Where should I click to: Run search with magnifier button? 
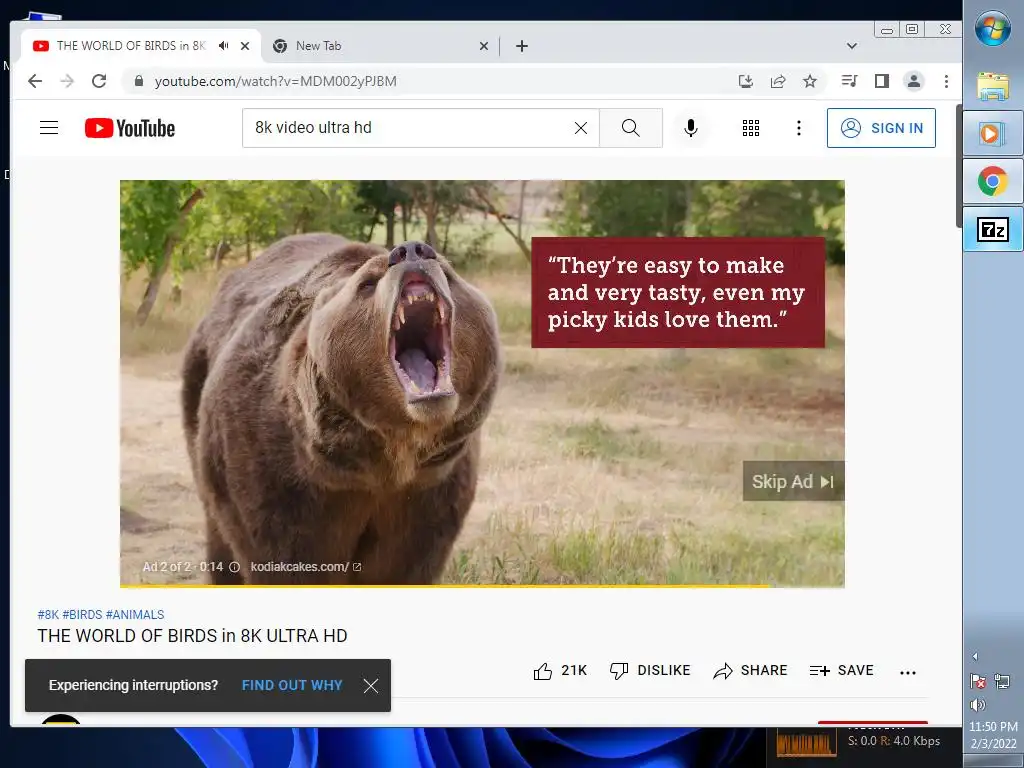(631, 128)
